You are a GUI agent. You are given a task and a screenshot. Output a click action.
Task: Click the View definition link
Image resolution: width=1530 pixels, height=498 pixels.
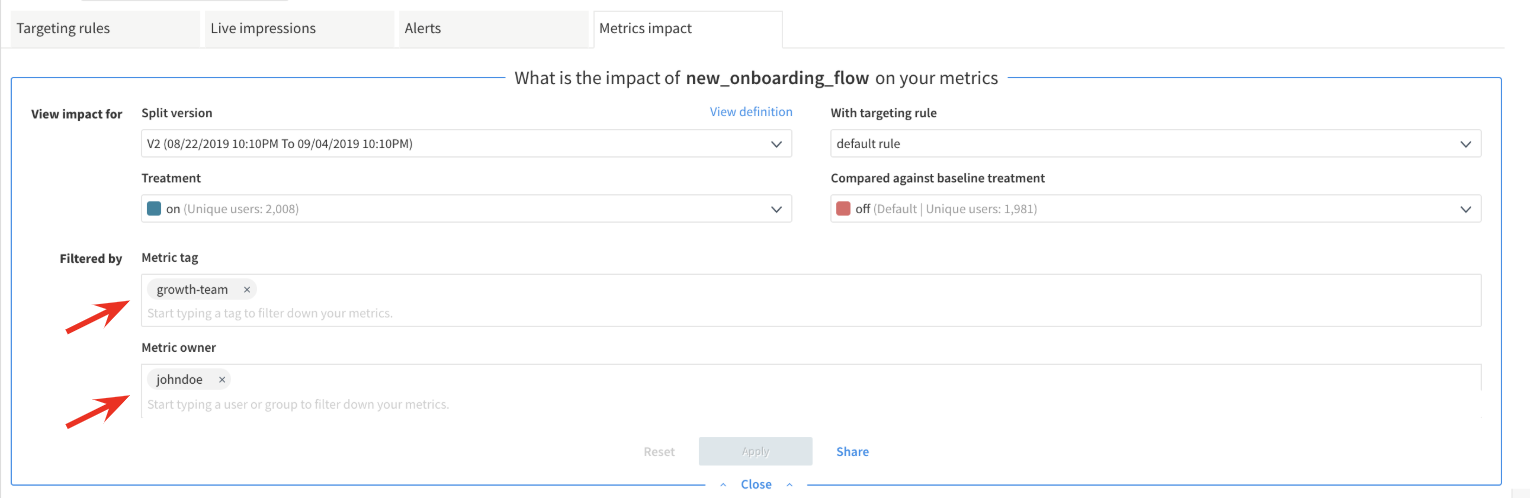tap(751, 112)
